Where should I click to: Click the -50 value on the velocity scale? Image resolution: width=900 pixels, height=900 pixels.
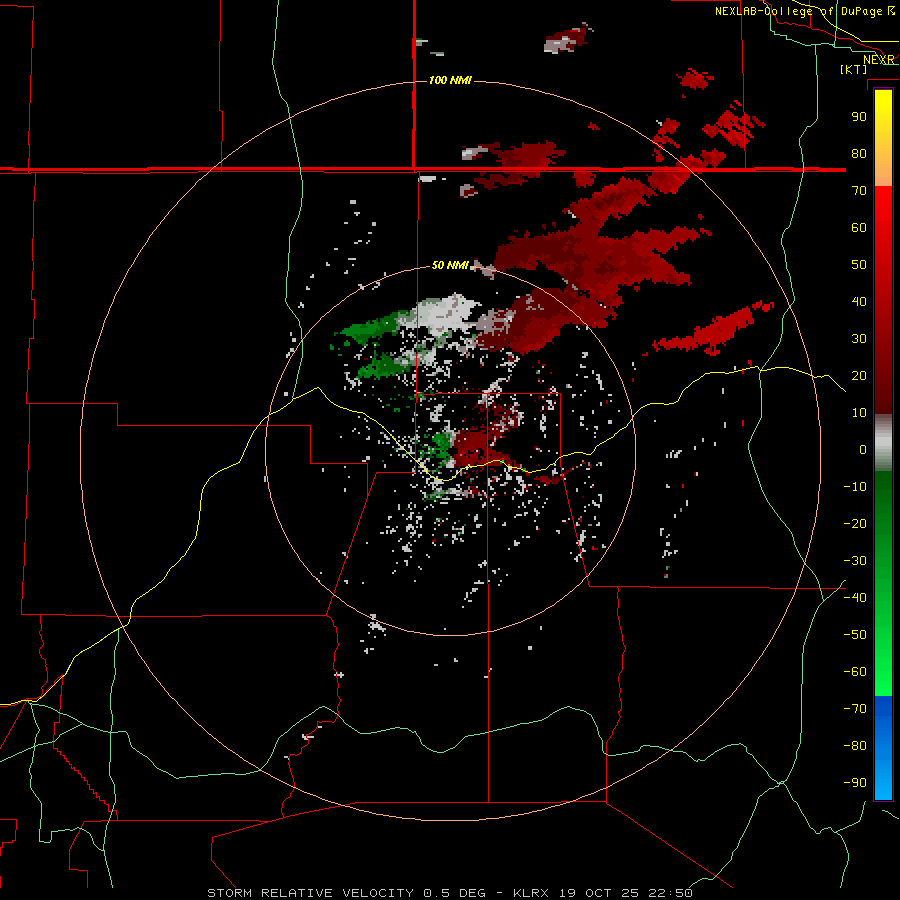(x=855, y=635)
